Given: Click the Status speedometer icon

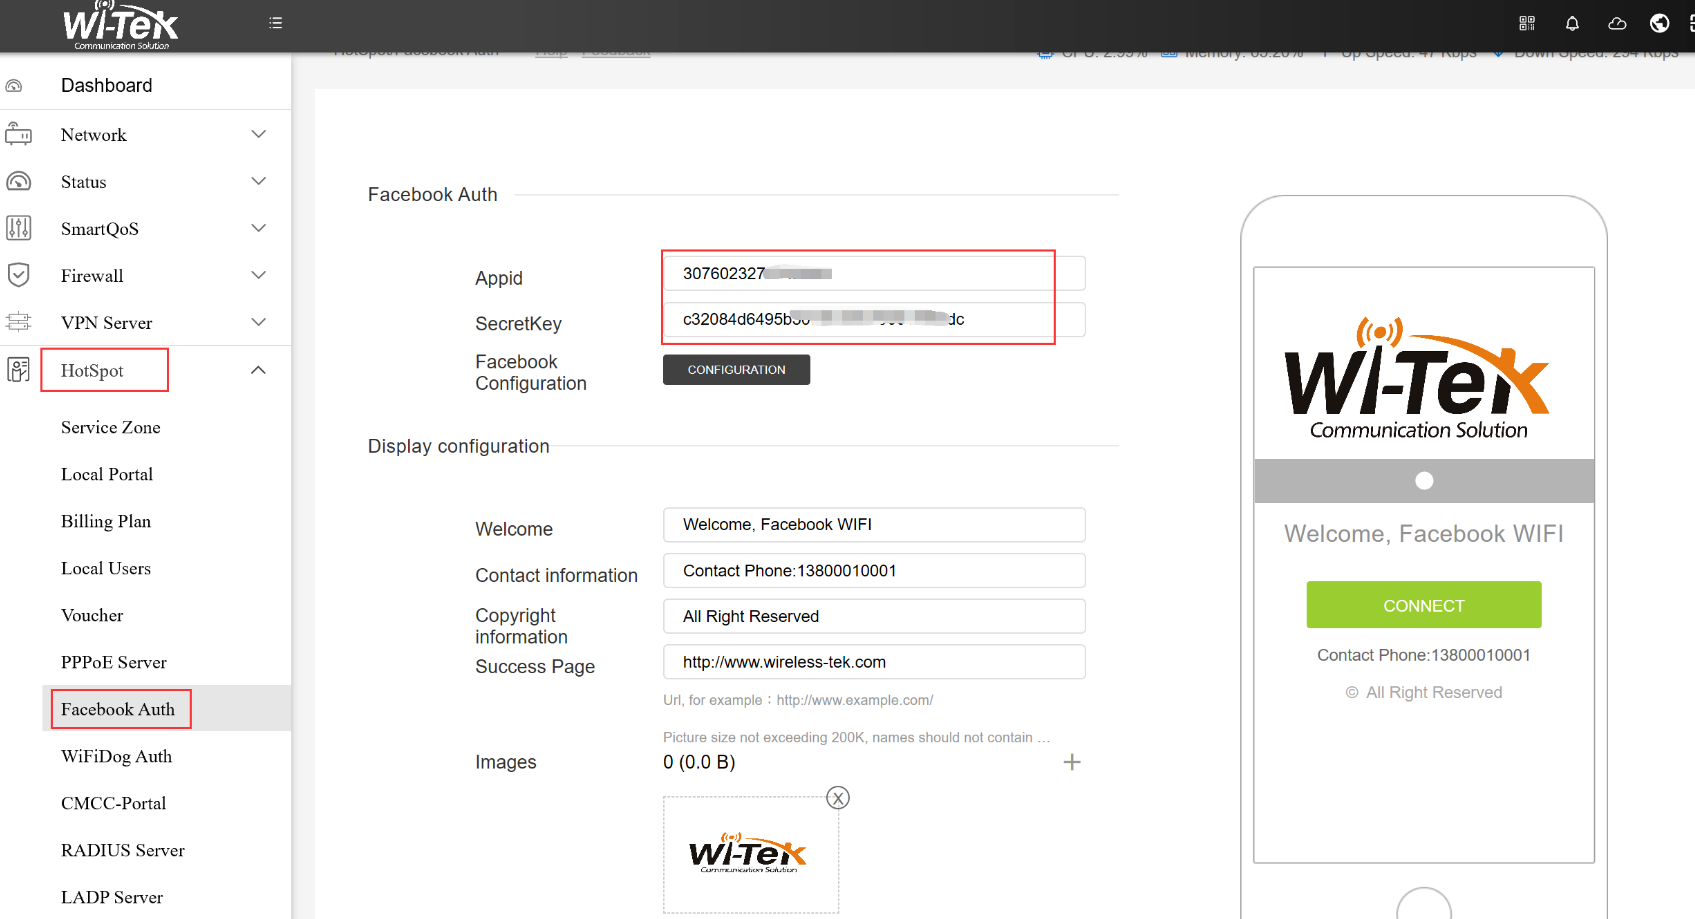Looking at the screenshot, I should coord(18,181).
